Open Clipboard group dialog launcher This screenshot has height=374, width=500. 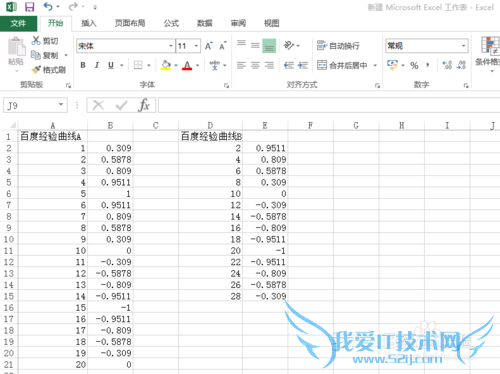(x=68, y=86)
